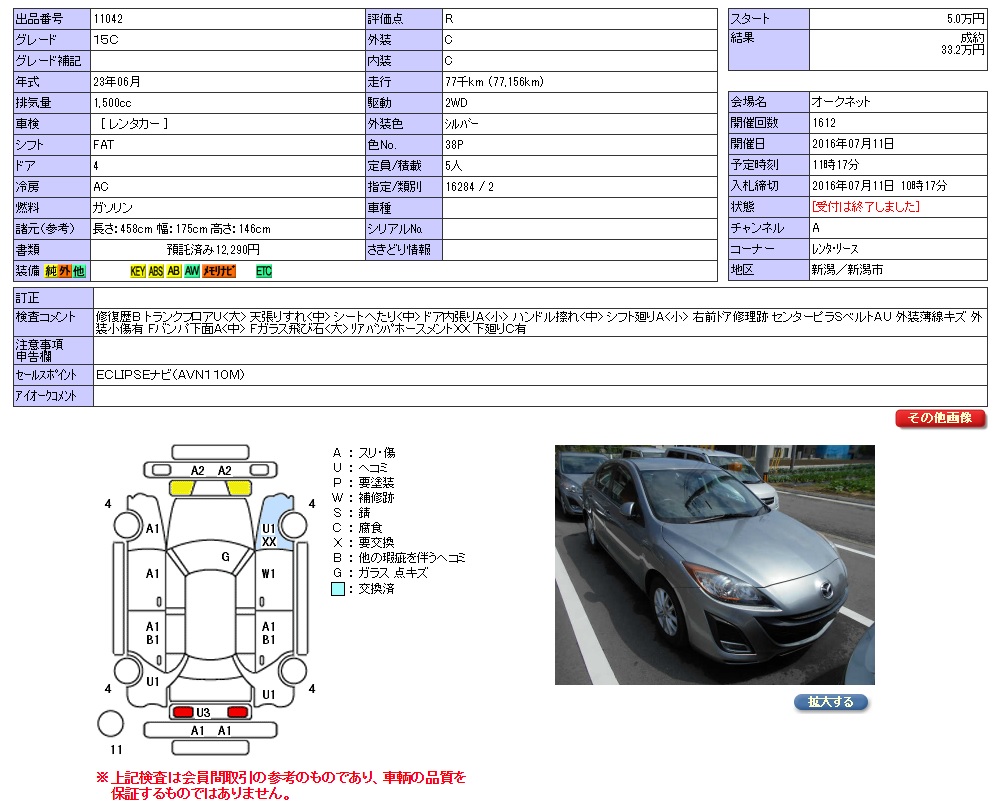Click the spare tire circle on diagram
Viewport: 995px width, 804px height.
point(112,723)
